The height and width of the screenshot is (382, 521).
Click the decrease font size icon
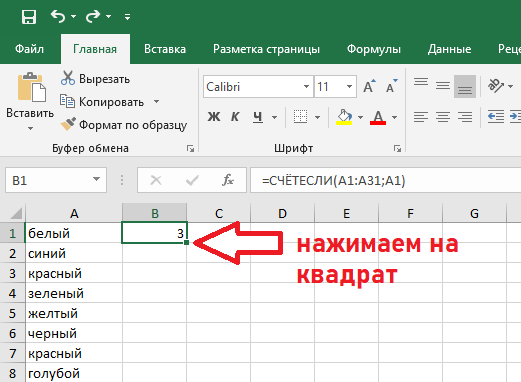392,86
